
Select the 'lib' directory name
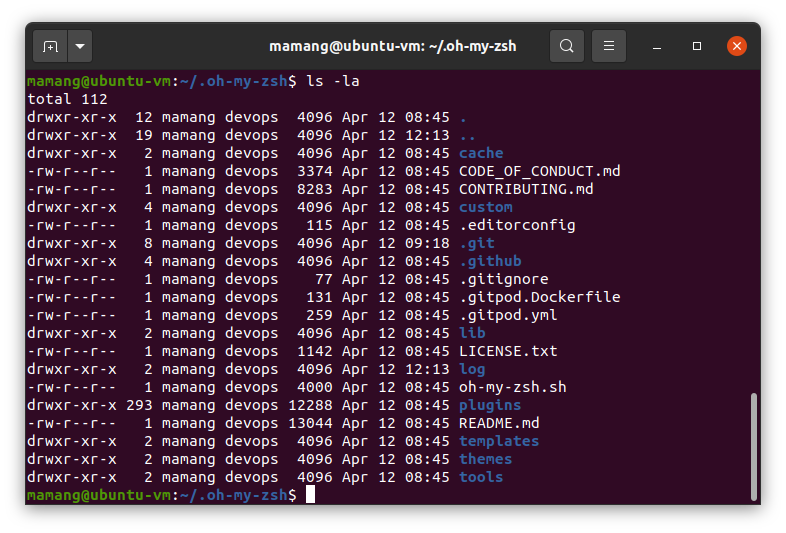click(x=472, y=333)
